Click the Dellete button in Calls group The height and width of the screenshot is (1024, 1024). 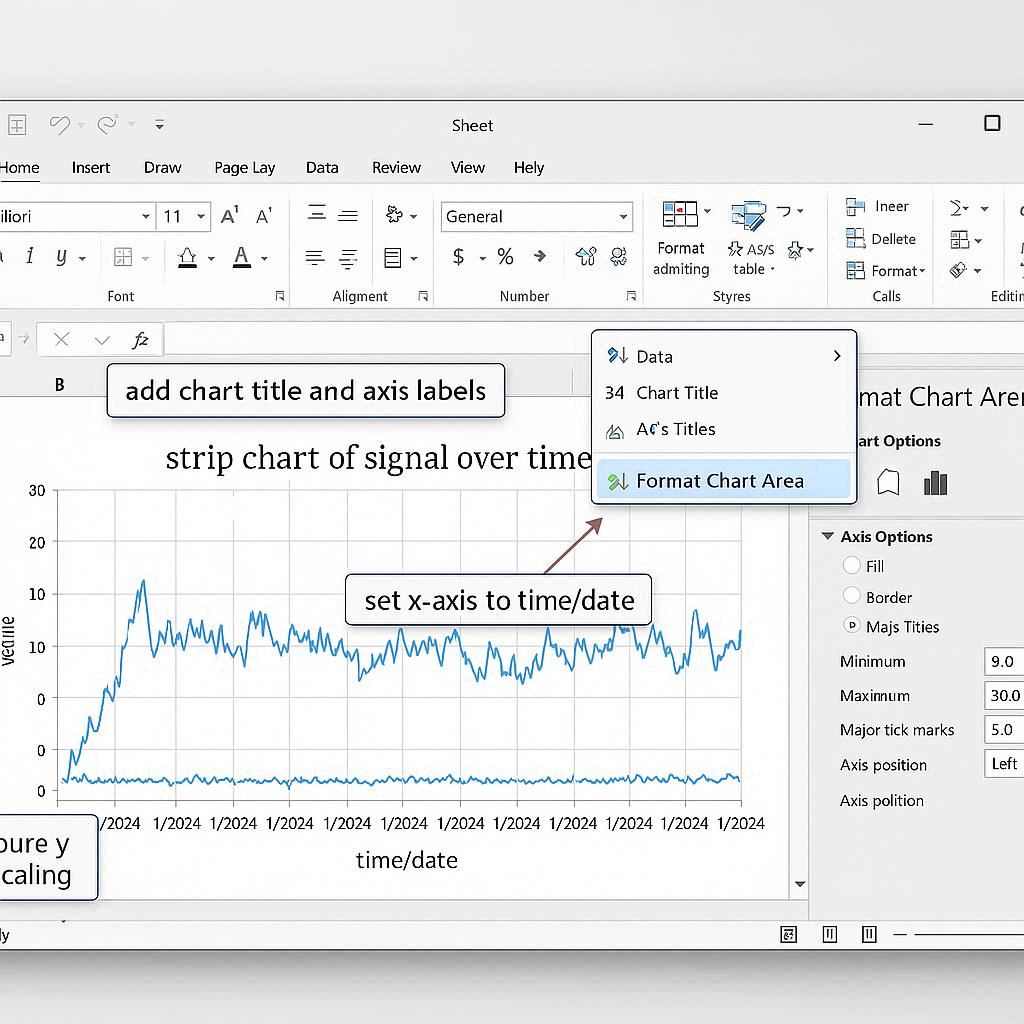[x=881, y=239]
